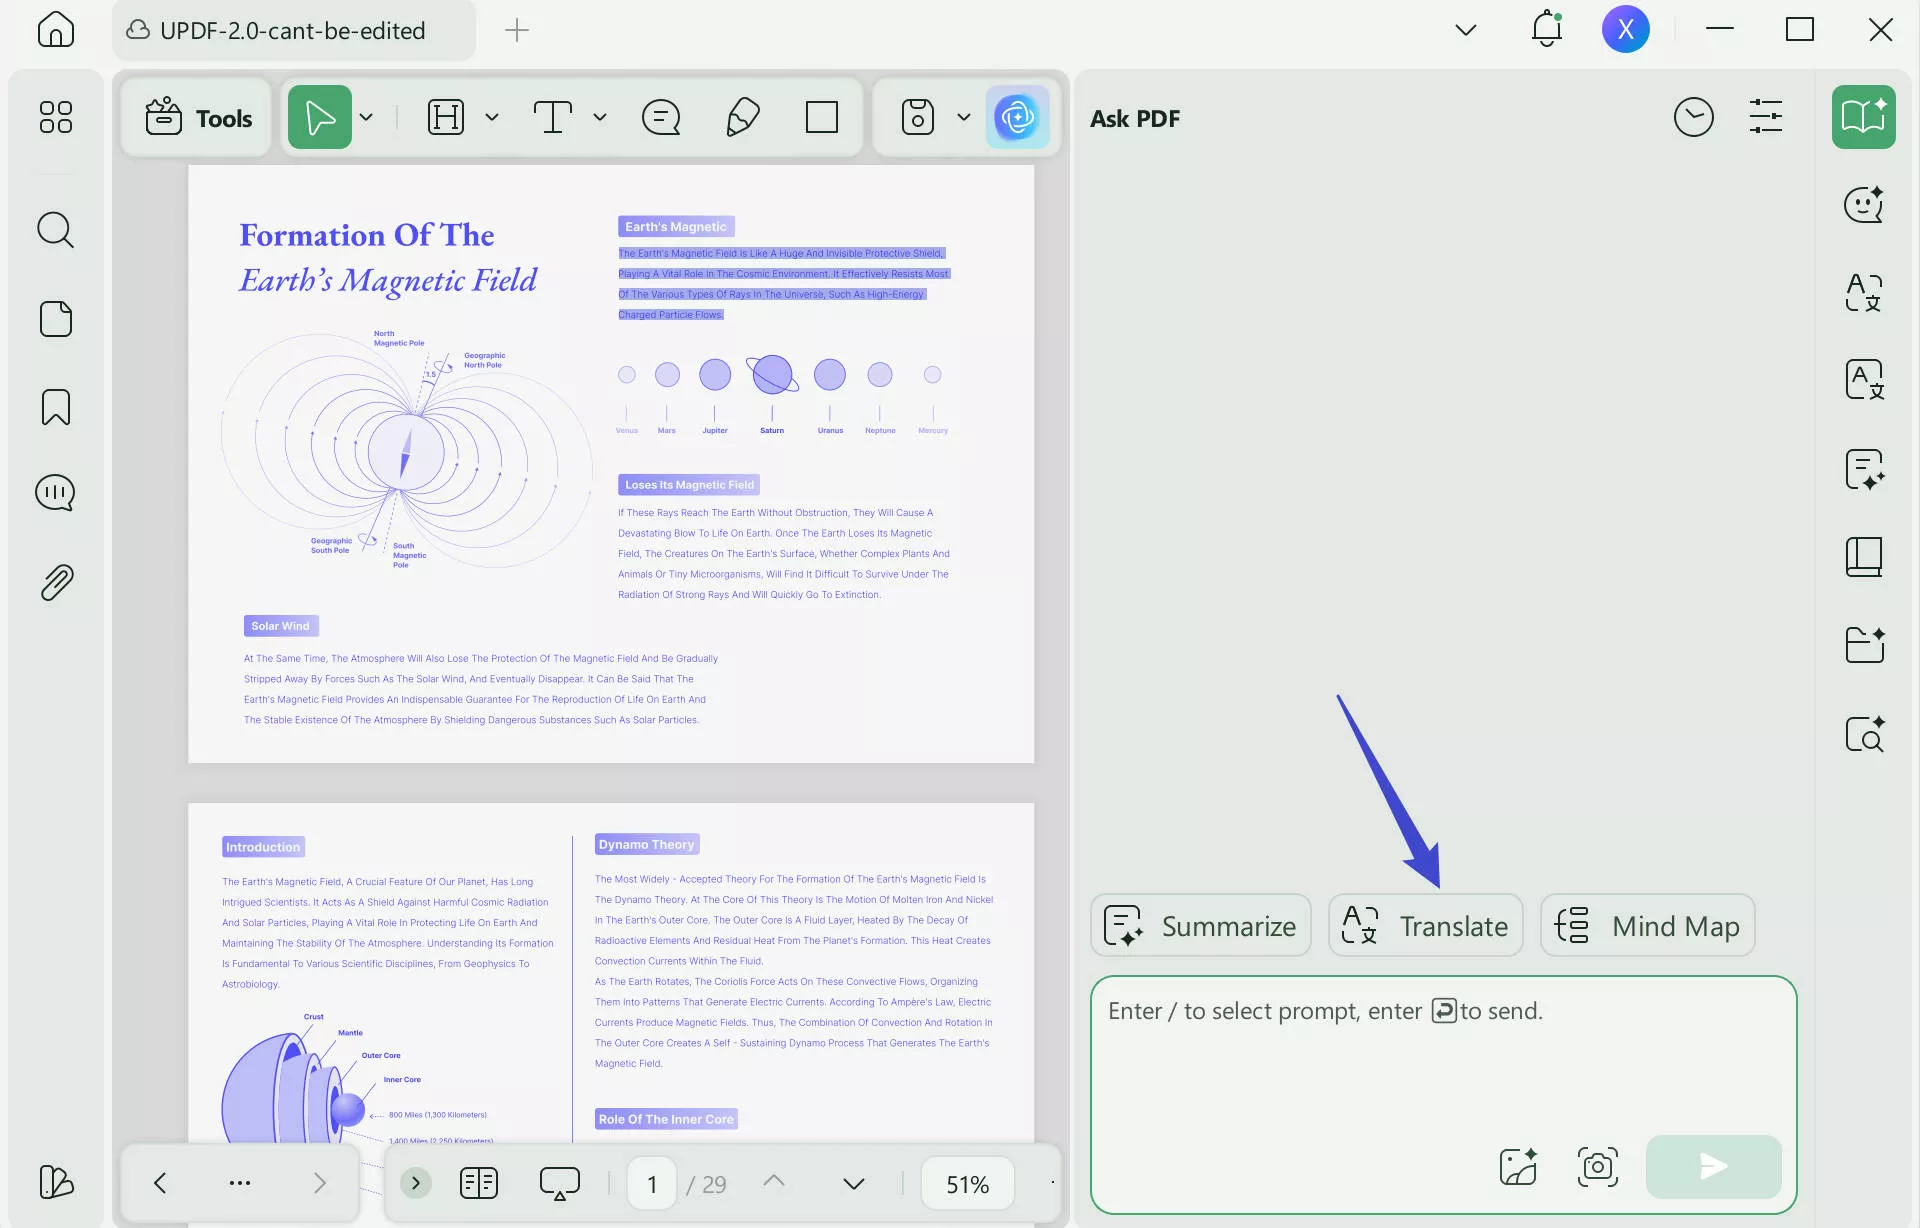Select the comment bubble tool
The width and height of the screenshot is (1920, 1228).
pos(660,118)
